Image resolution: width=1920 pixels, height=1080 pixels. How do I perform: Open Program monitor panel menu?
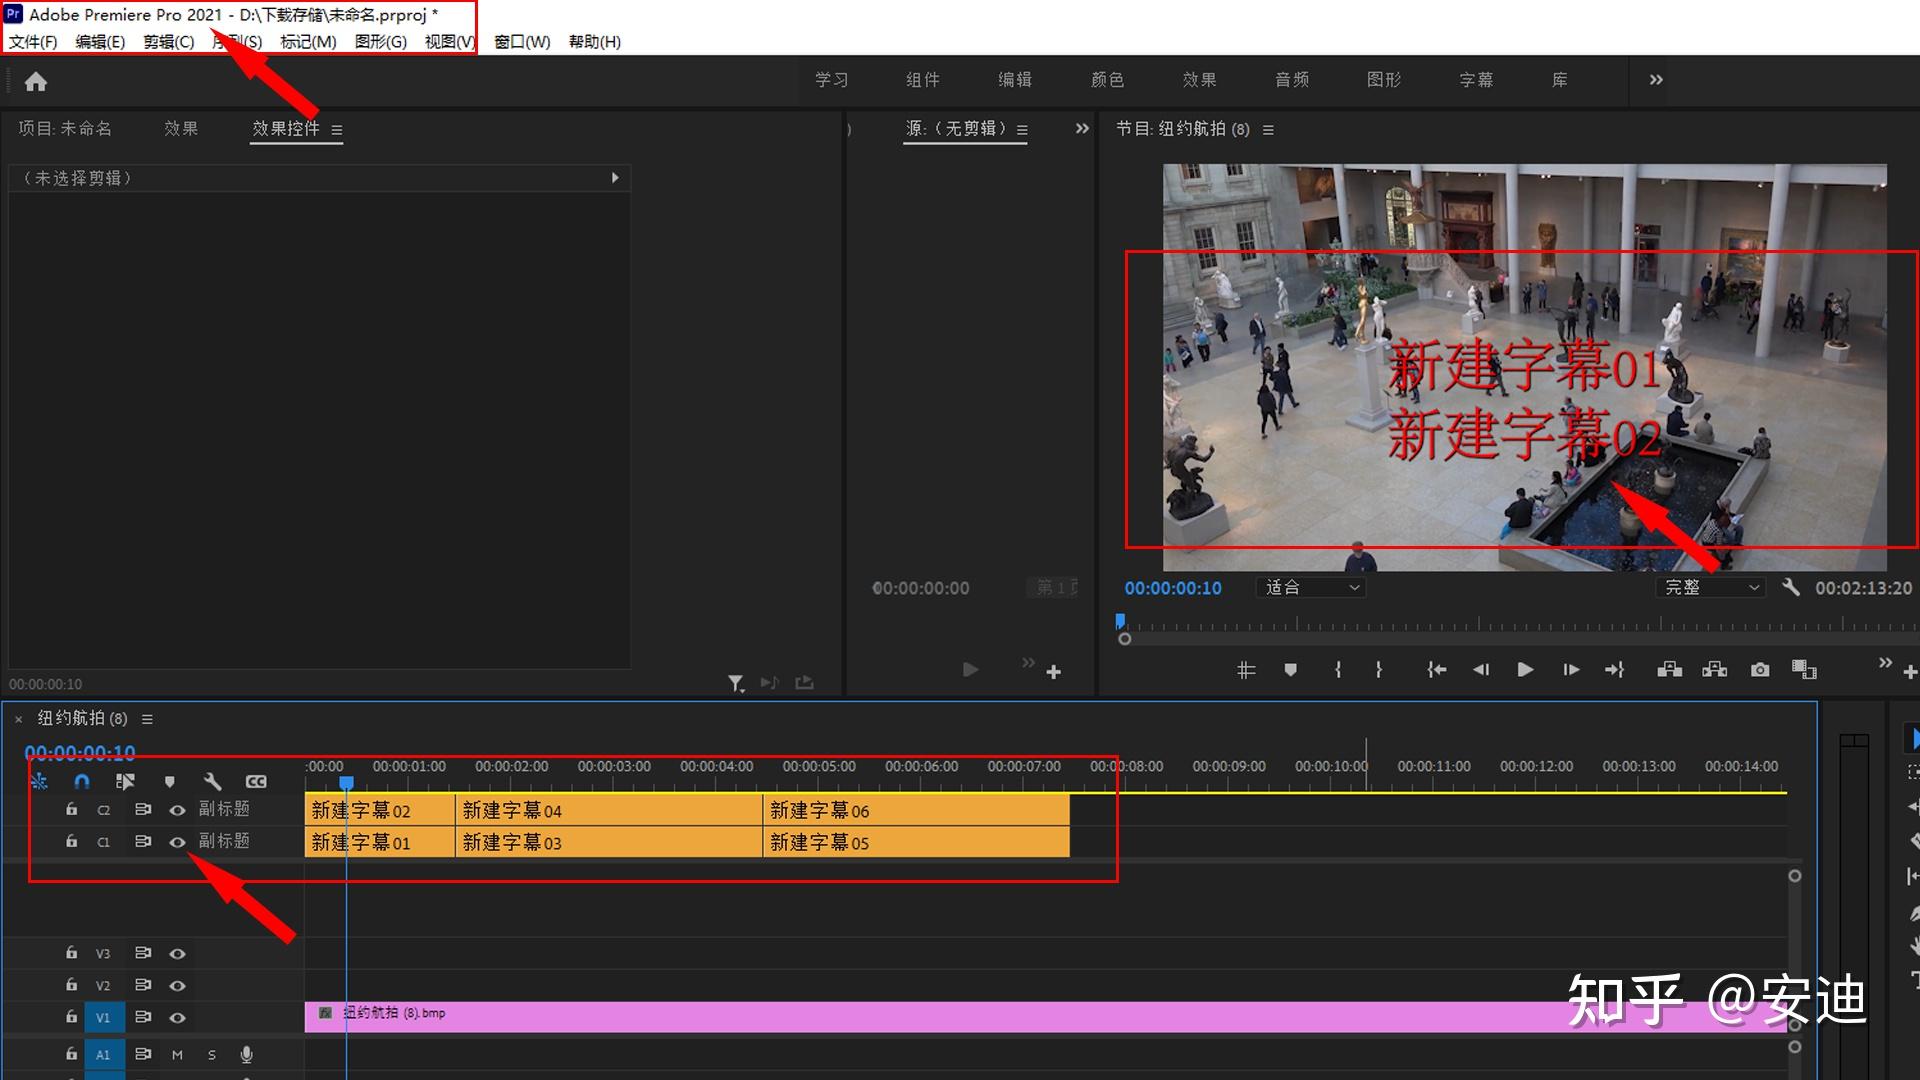click(1268, 130)
